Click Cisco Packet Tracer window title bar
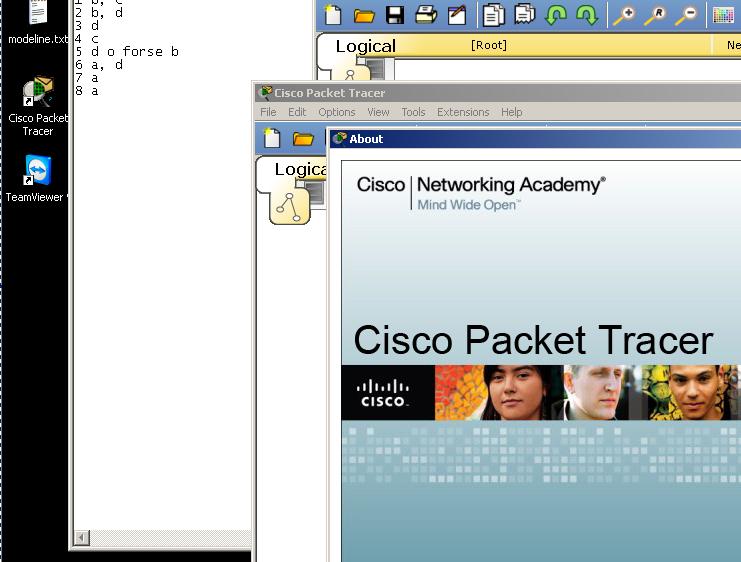Viewport: 741px width, 562px height. click(x=498, y=93)
